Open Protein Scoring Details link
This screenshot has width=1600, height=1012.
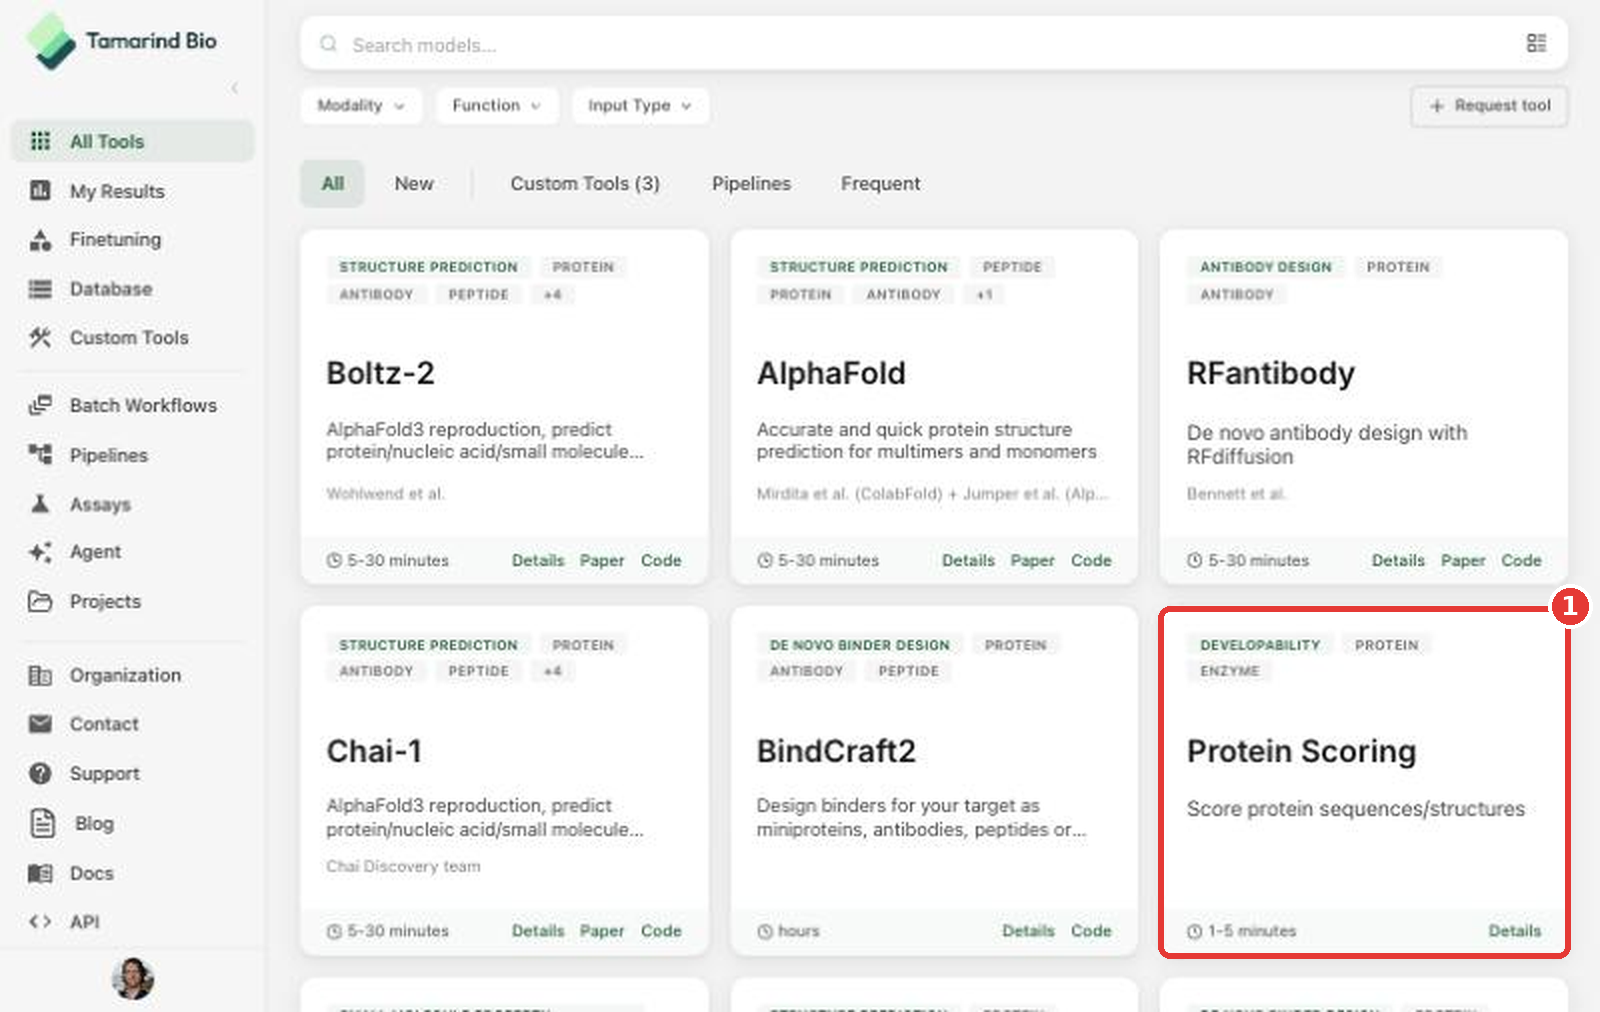pyautogui.click(x=1515, y=931)
